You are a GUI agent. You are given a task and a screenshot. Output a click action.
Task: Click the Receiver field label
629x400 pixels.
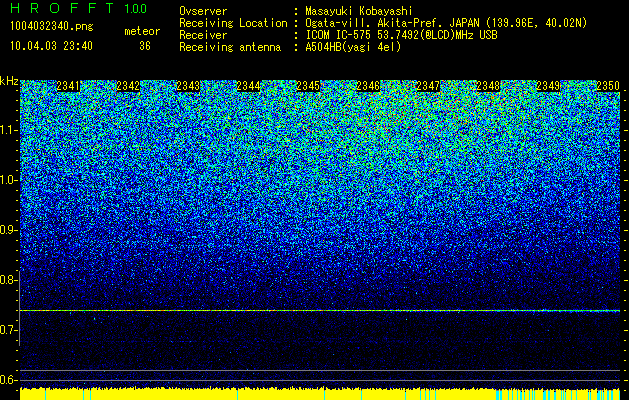203,35
